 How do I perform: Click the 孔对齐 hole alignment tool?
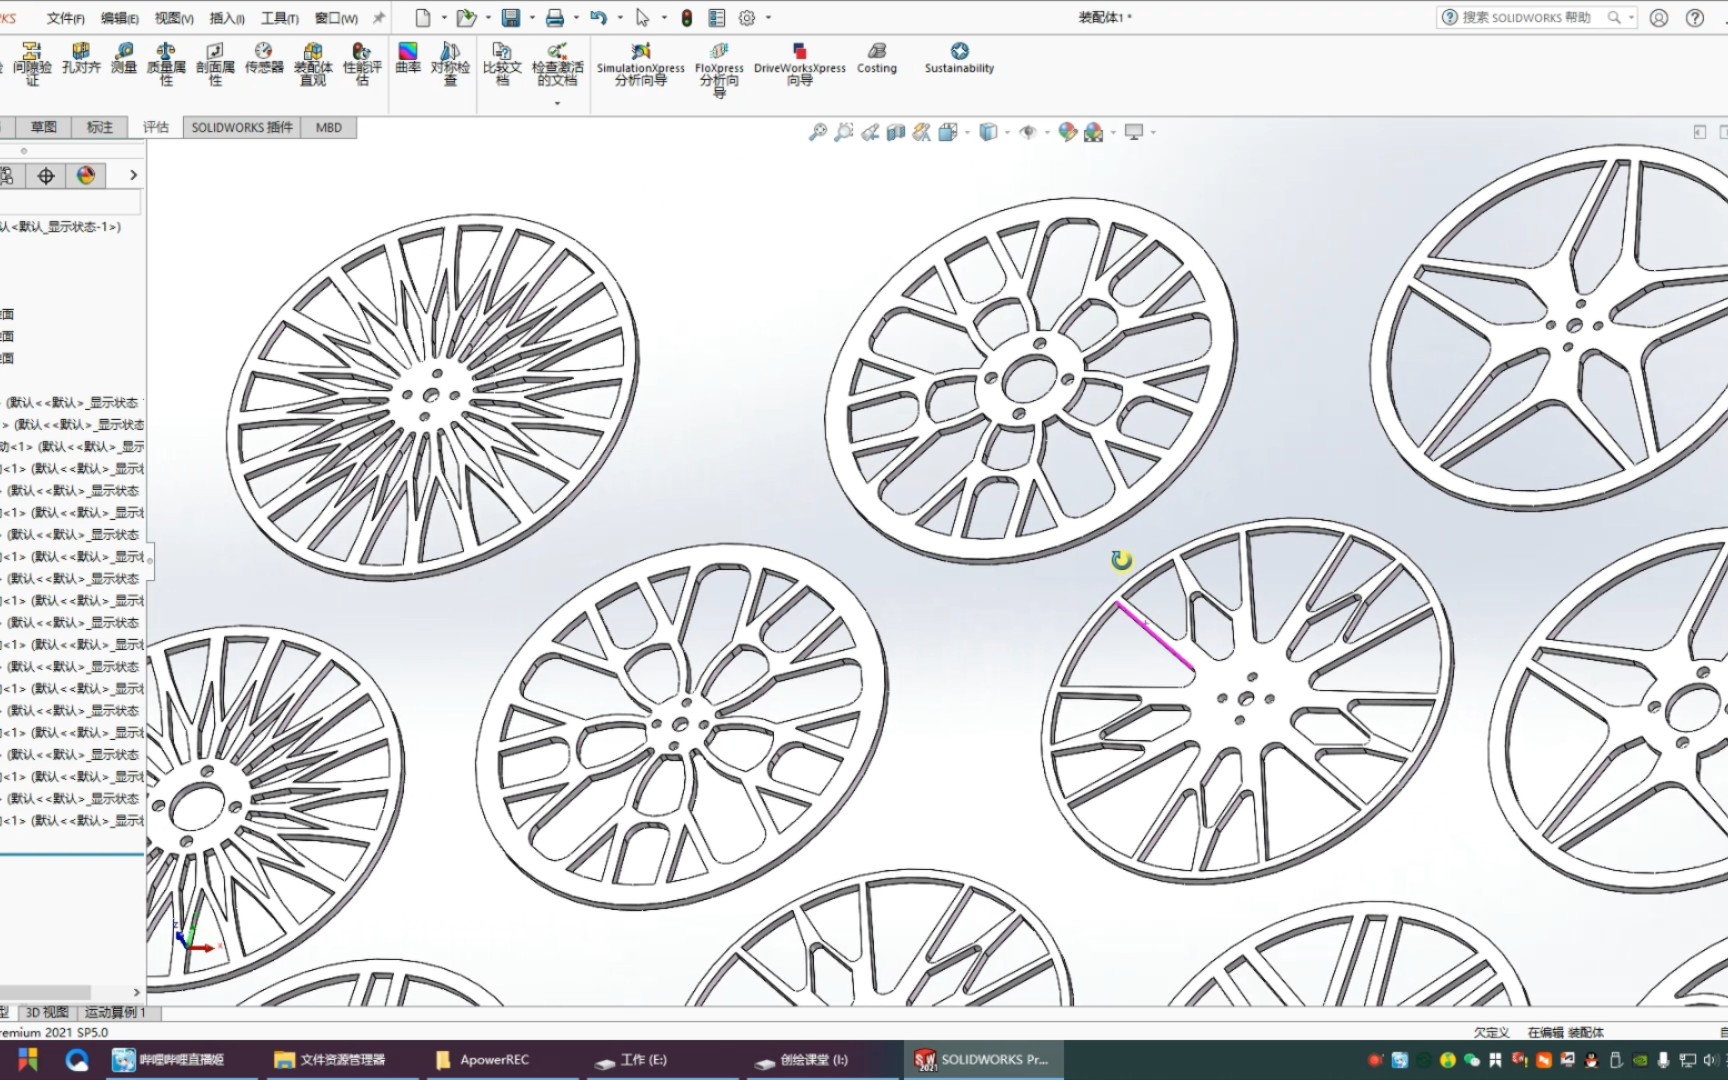pos(81,59)
